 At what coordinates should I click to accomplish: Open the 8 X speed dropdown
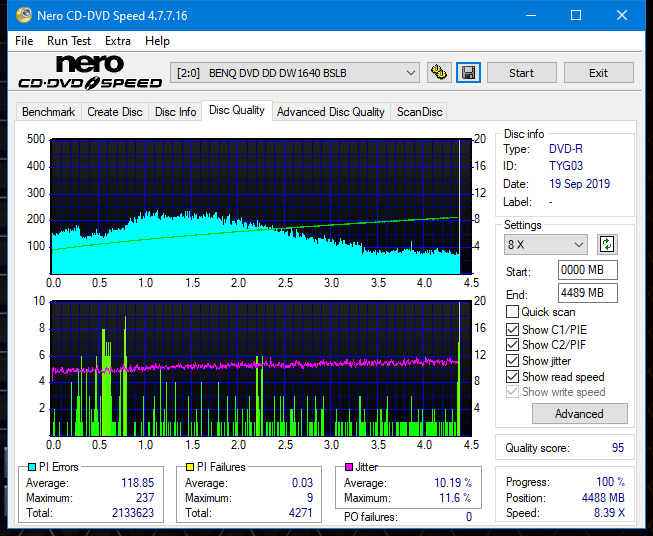[546, 244]
